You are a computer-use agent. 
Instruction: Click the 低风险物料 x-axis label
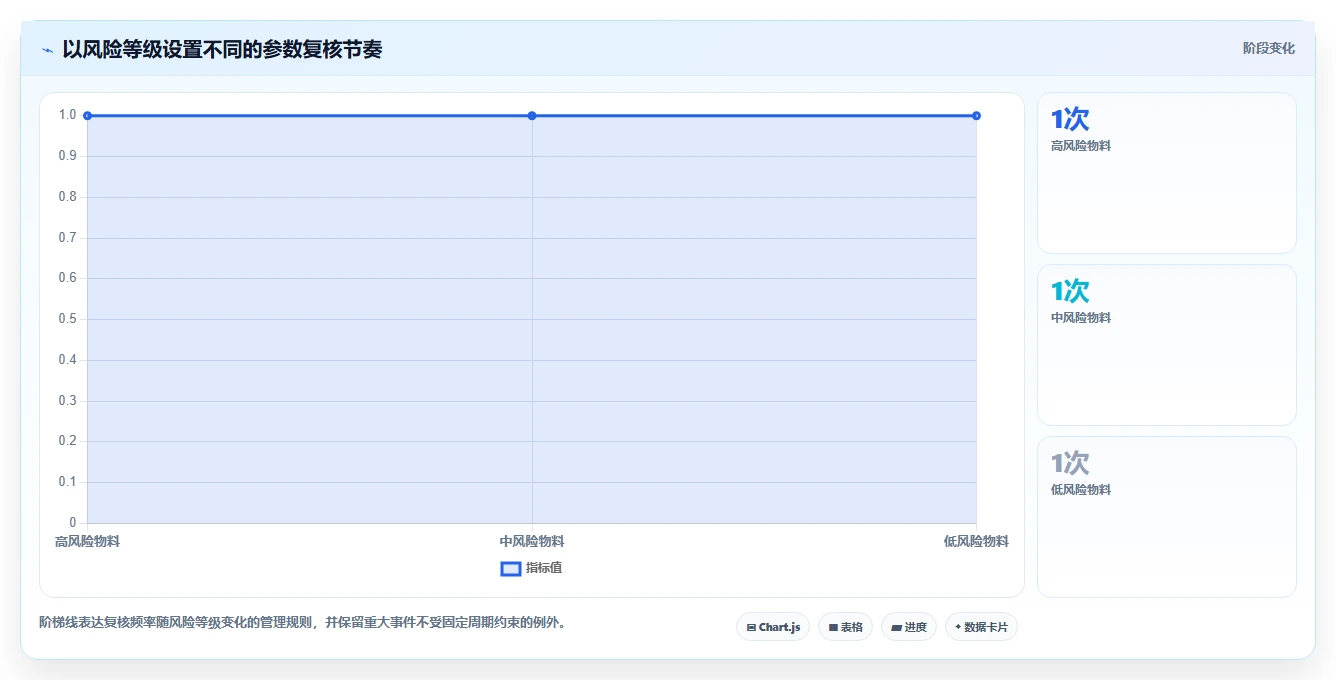[x=976, y=541]
